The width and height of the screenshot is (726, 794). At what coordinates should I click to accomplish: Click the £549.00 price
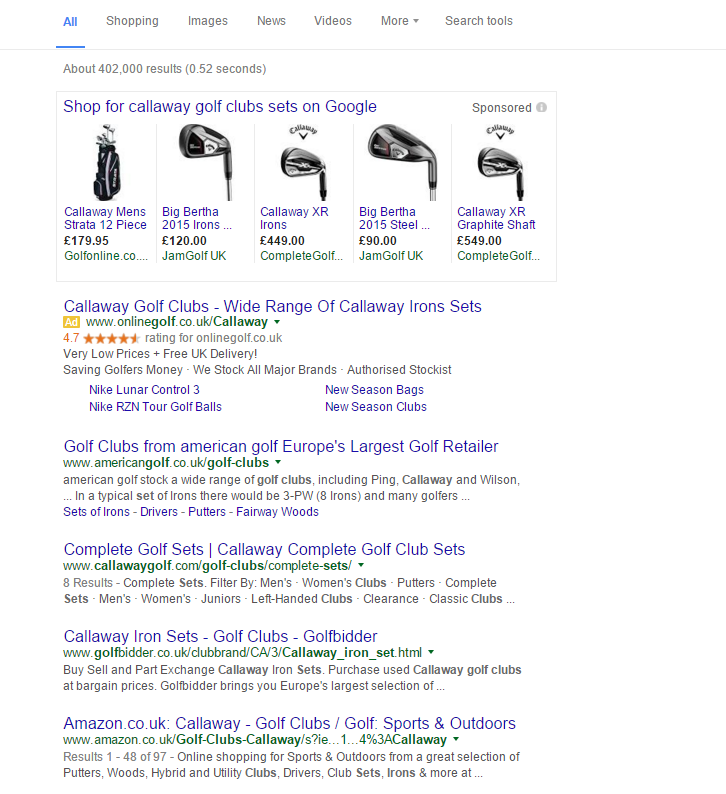[x=479, y=241]
